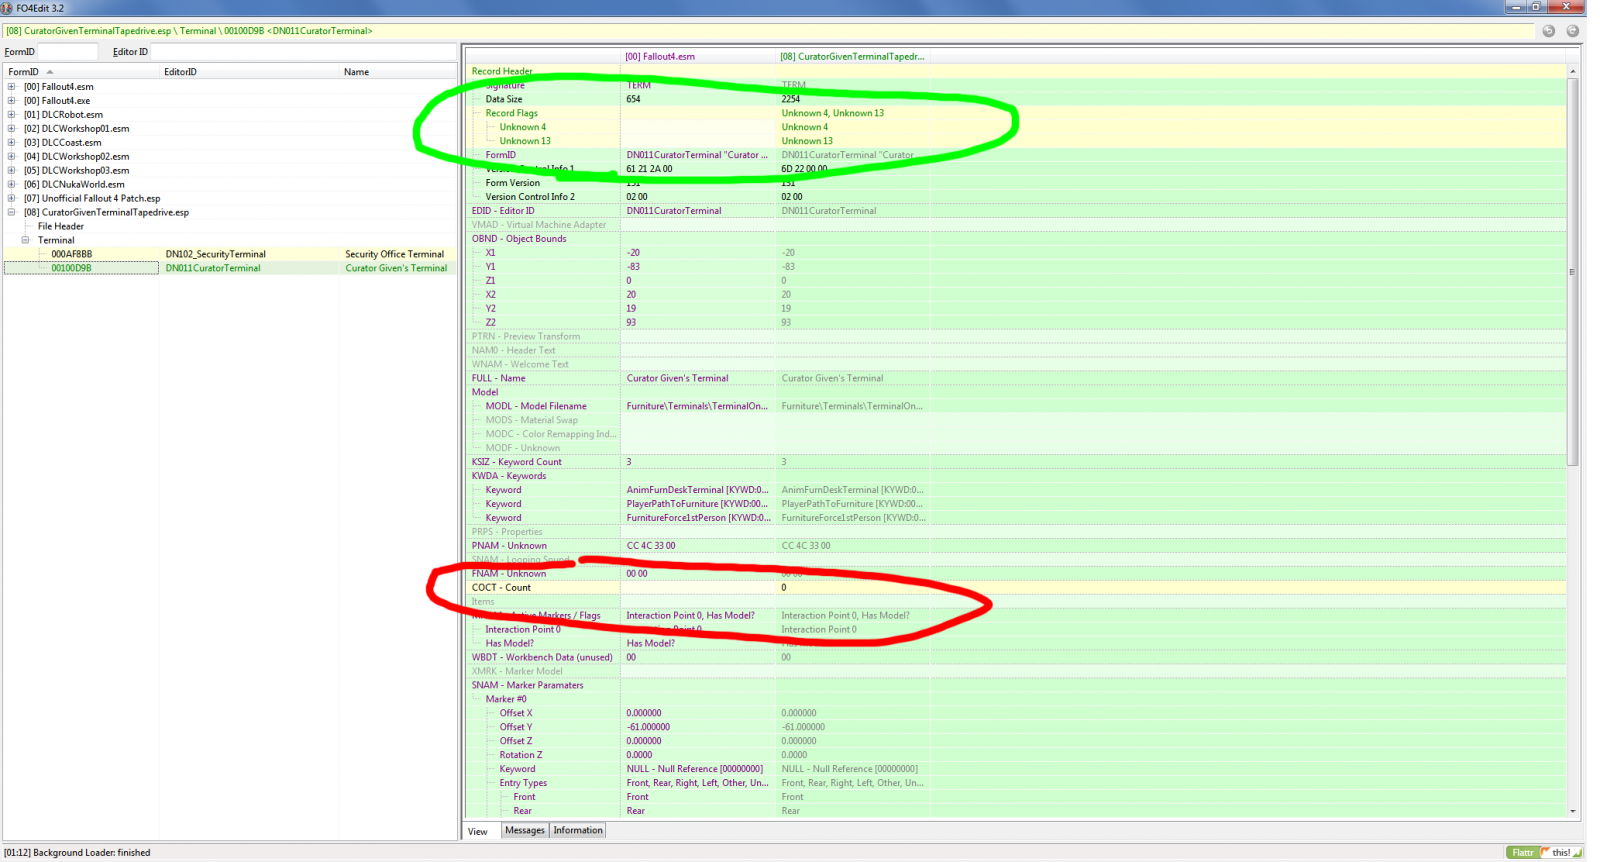Select the 'WBDT - Workbench Data (unused)' row
This screenshot has width=1600, height=862.
tap(542, 658)
